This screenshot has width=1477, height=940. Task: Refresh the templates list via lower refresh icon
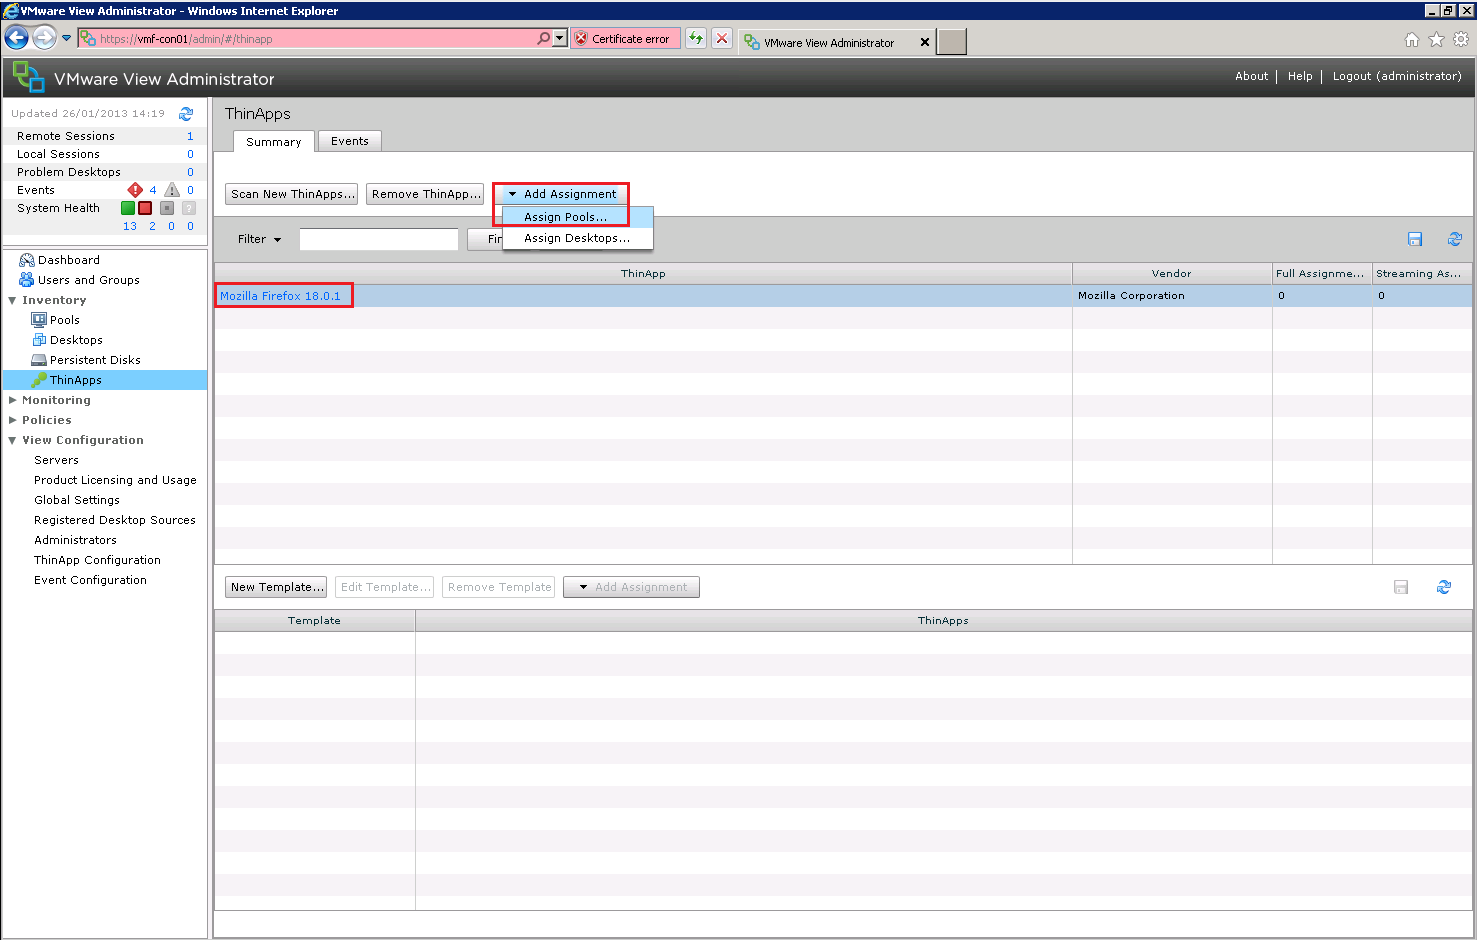1444,587
